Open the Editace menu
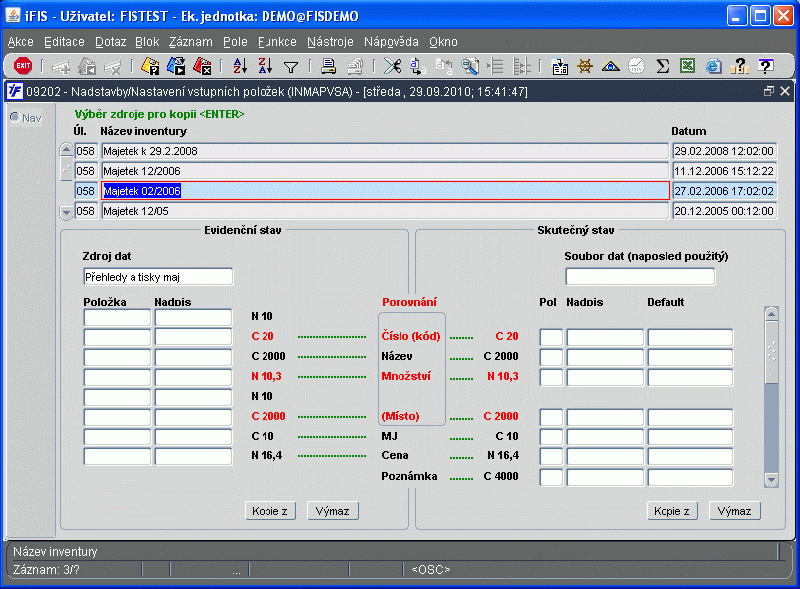 pyautogui.click(x=64, y=42)
